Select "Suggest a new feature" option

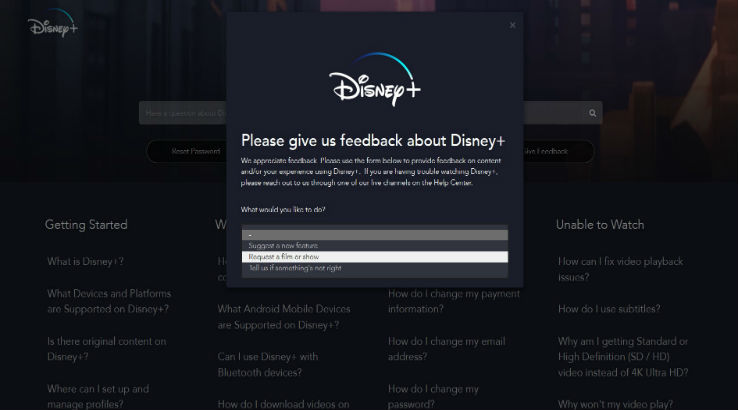tap(374, 246)
